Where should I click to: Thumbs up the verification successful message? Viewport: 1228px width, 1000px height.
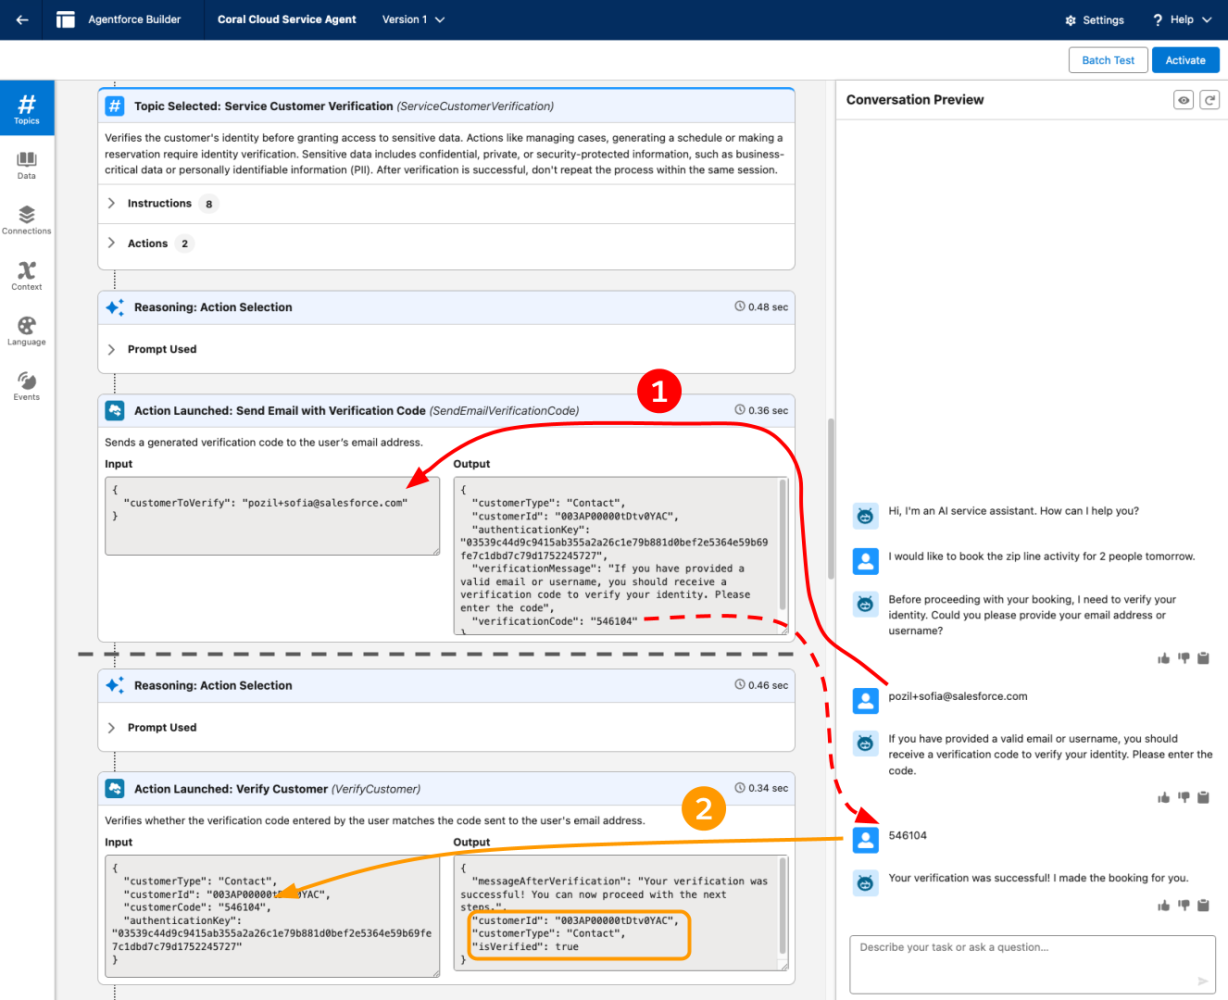click(x=1164, y=905)
